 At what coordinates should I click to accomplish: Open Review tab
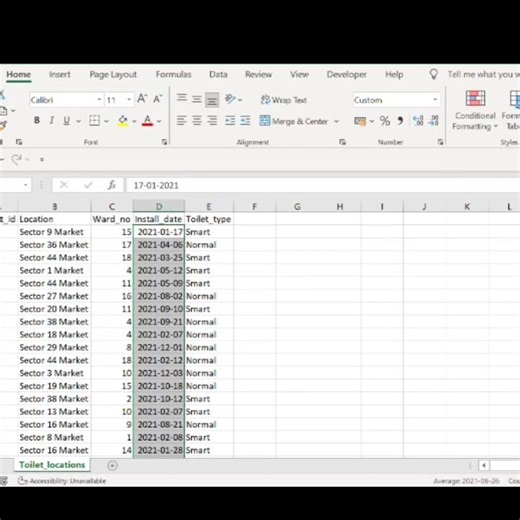tap(258, 74)
